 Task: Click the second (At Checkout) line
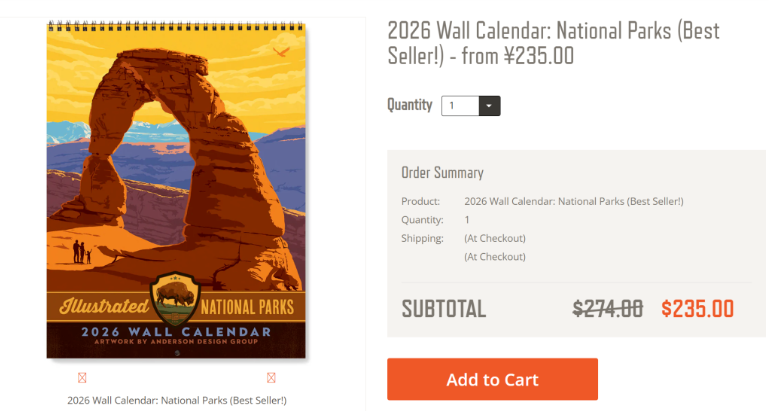pyautogui.click(x=495, y=257)
